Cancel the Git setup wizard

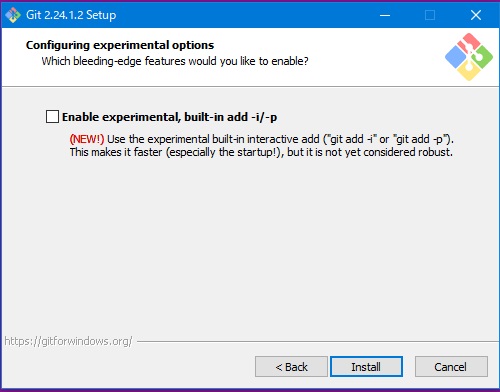pyautogui.click(x=451, y=367)
